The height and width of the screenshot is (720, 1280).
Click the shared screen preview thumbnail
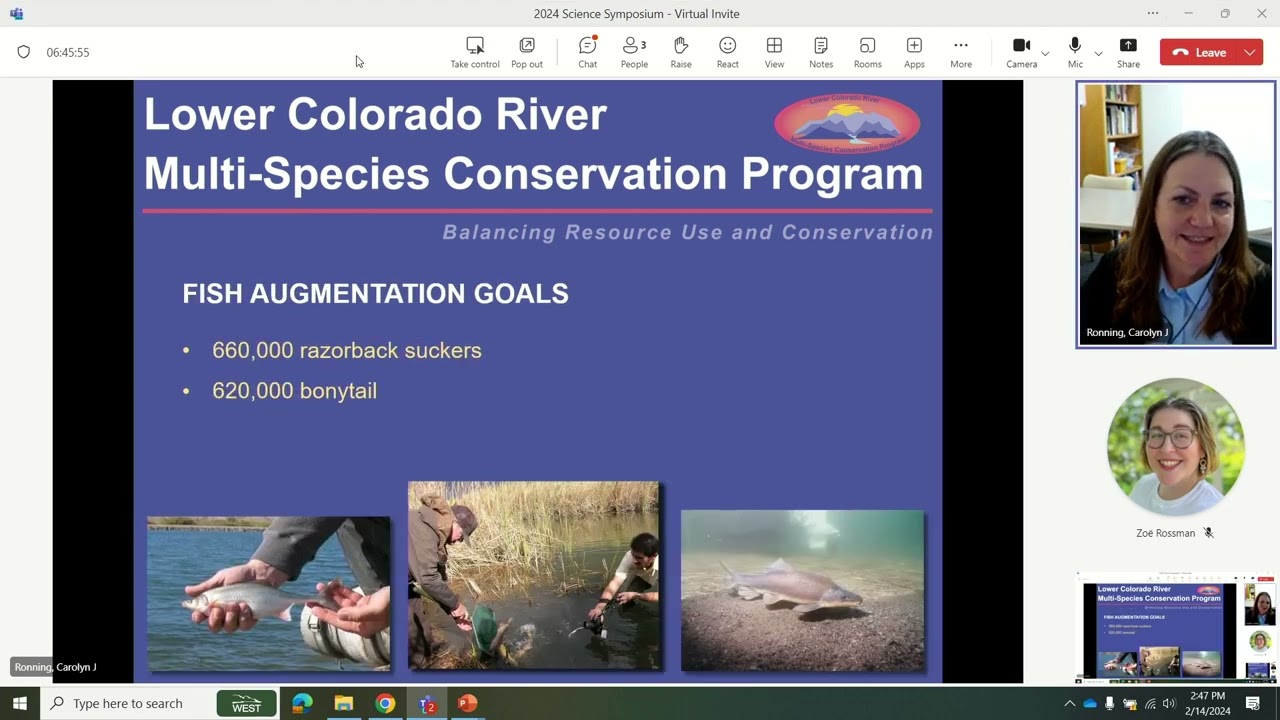tap(1175, 627)
